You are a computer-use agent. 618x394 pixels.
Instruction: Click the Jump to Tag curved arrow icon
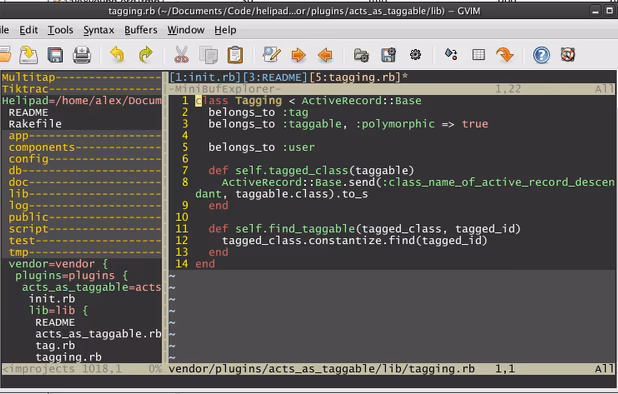pyautogui.click(x=505, y=54)
